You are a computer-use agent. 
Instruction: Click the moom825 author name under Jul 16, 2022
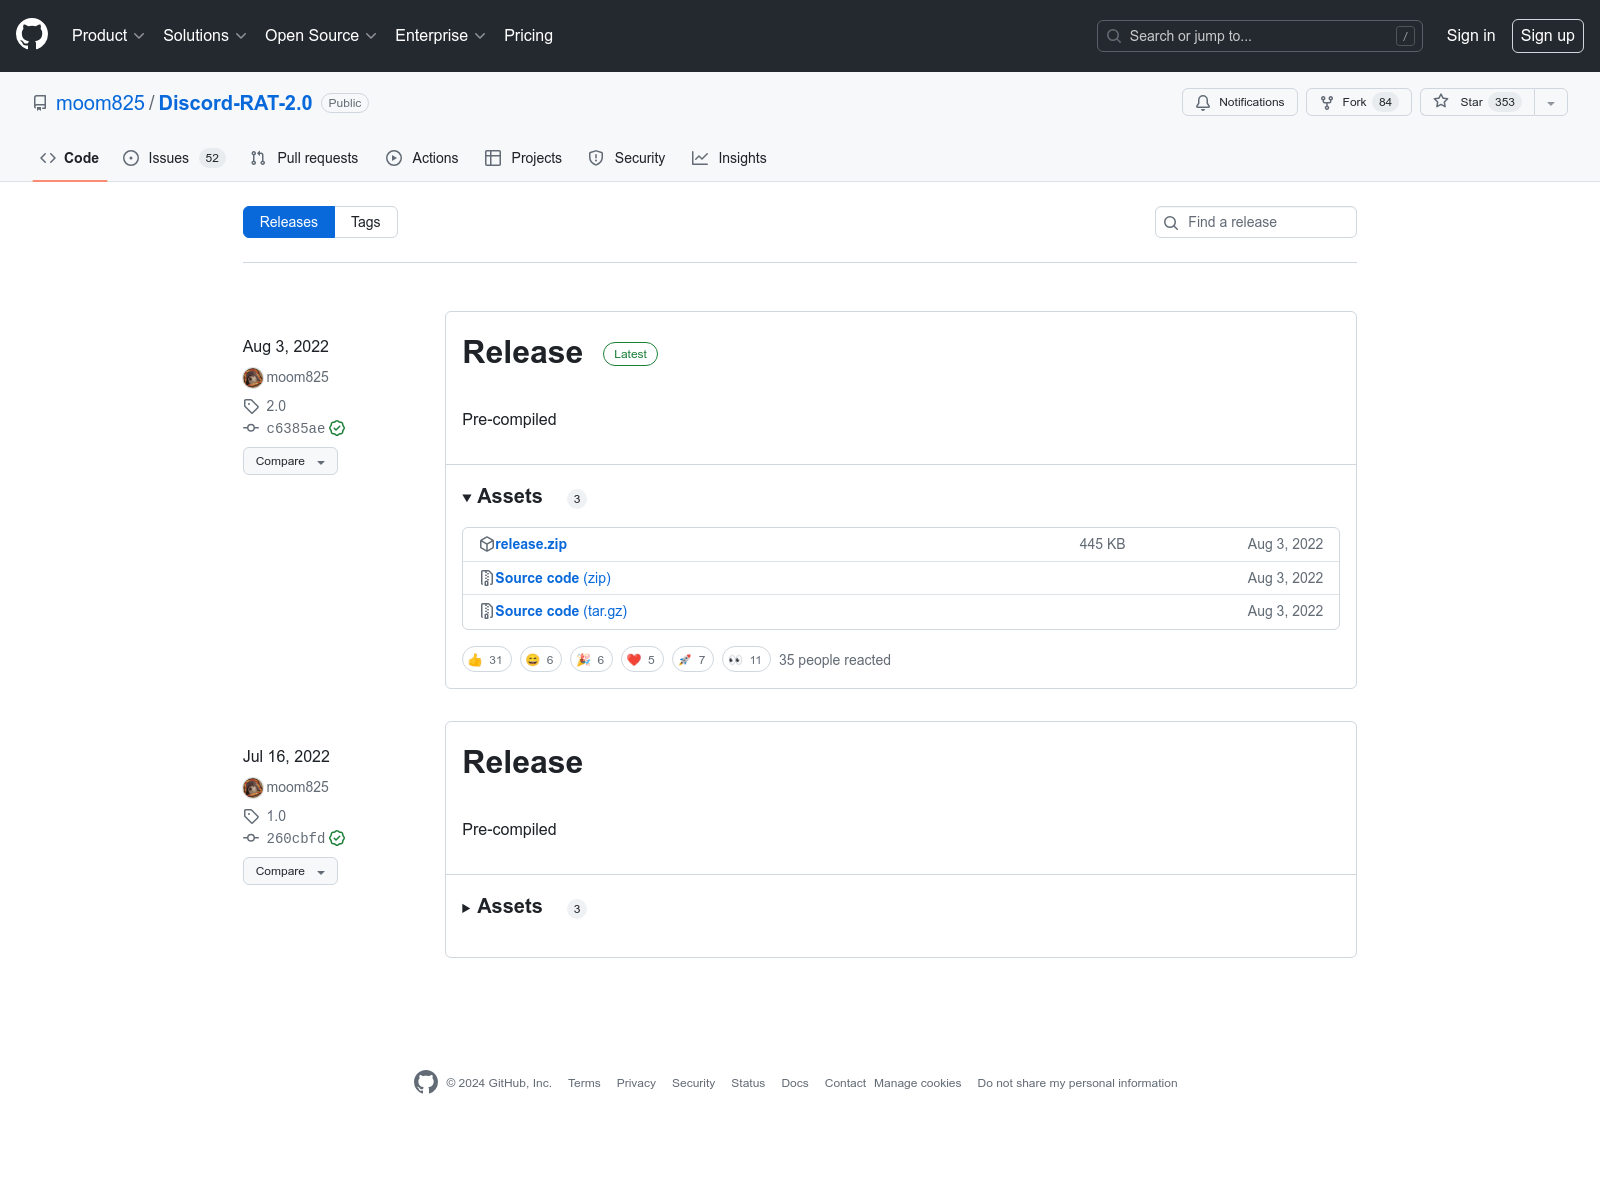(x=297, y=787)
